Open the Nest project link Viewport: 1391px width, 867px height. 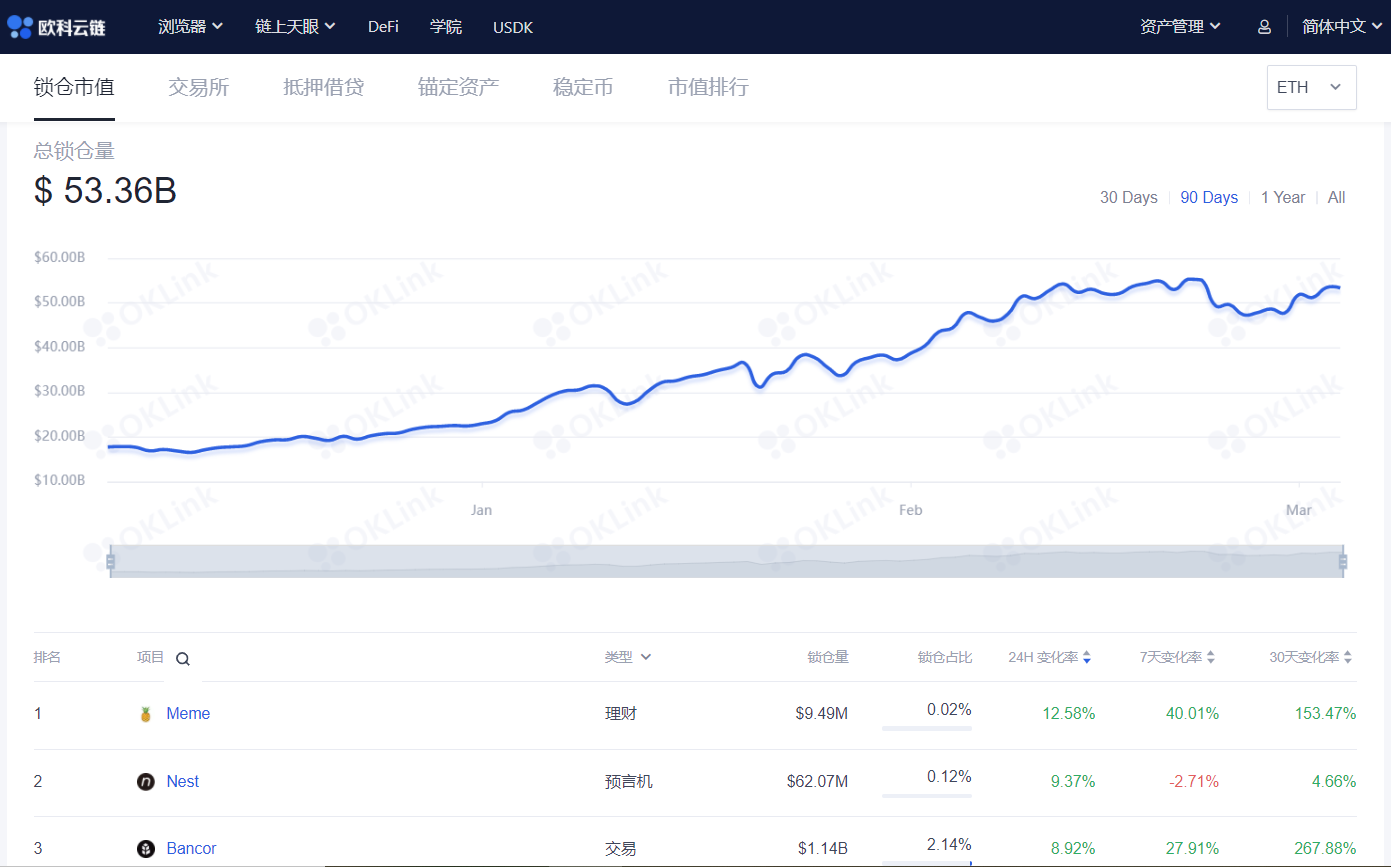click(x=183, y=782)
